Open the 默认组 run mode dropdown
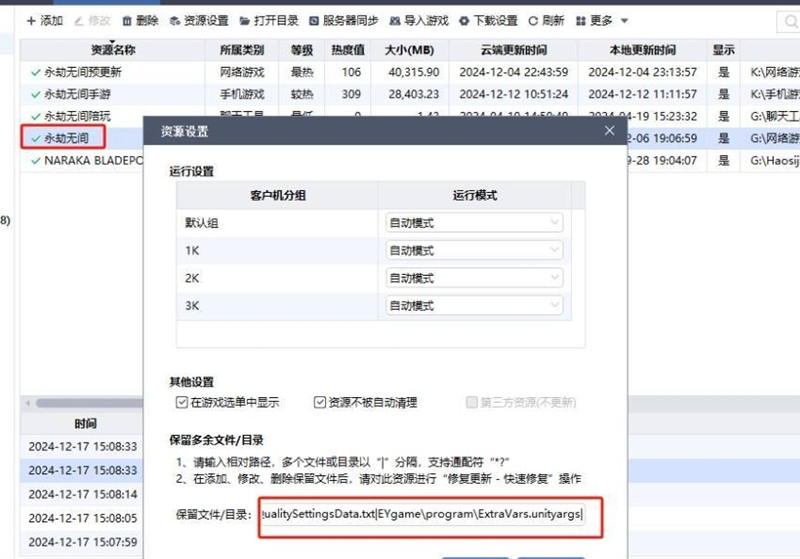The height and width of the screenshot is (559, 800). tap(473, 223)
